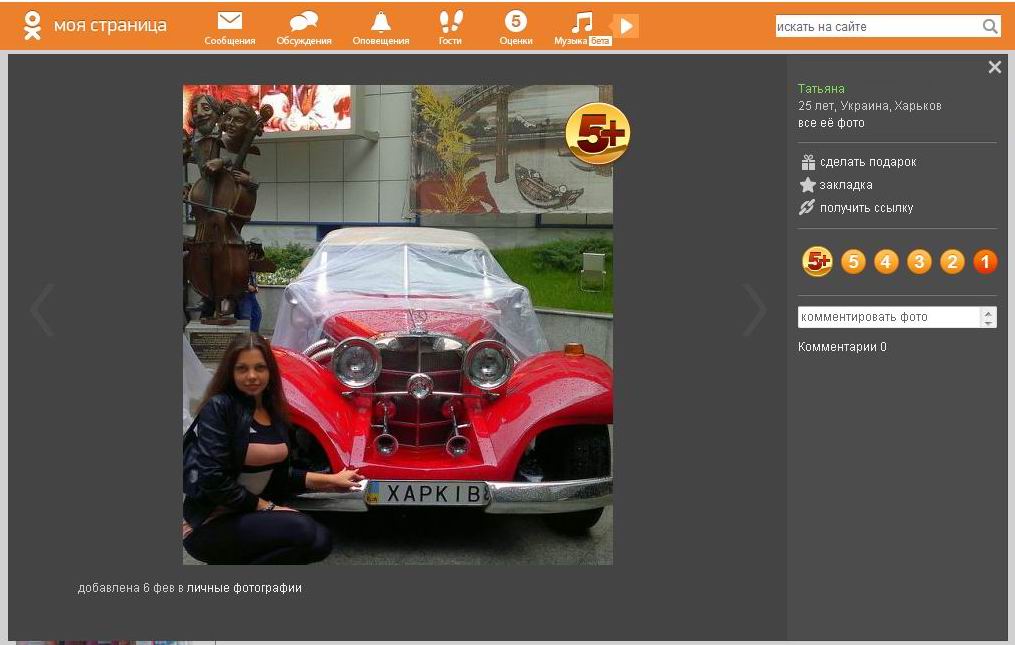Viewport: 1015px width, 645px height.
Task: Open Татьяна's profile link
Action: point(821,89)
